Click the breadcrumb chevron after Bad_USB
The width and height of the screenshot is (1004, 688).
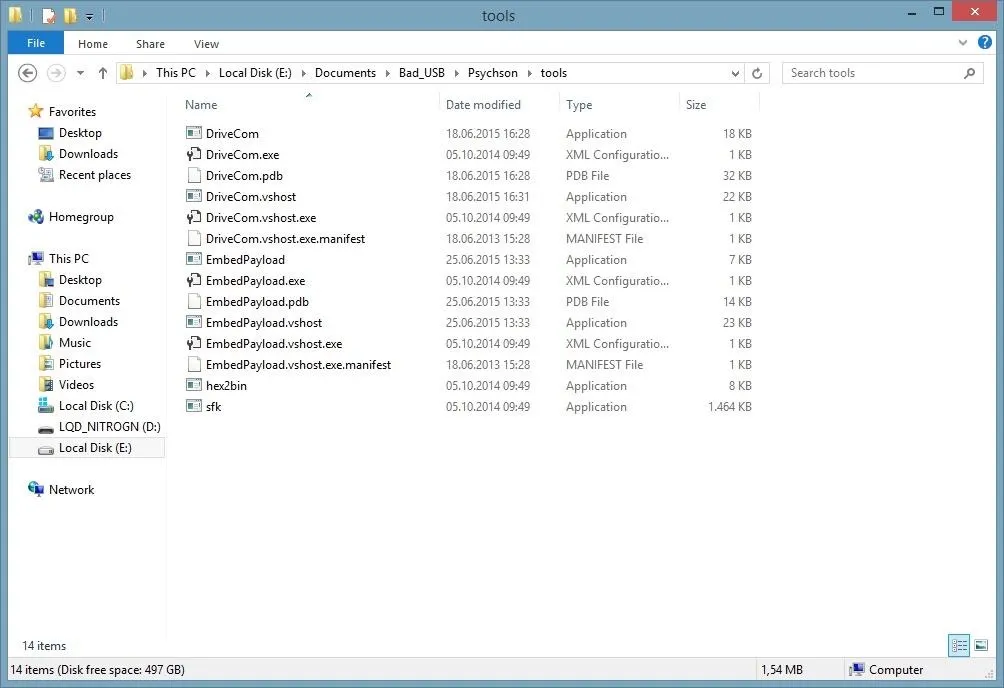pyautogui.click(x=457, y=73)
